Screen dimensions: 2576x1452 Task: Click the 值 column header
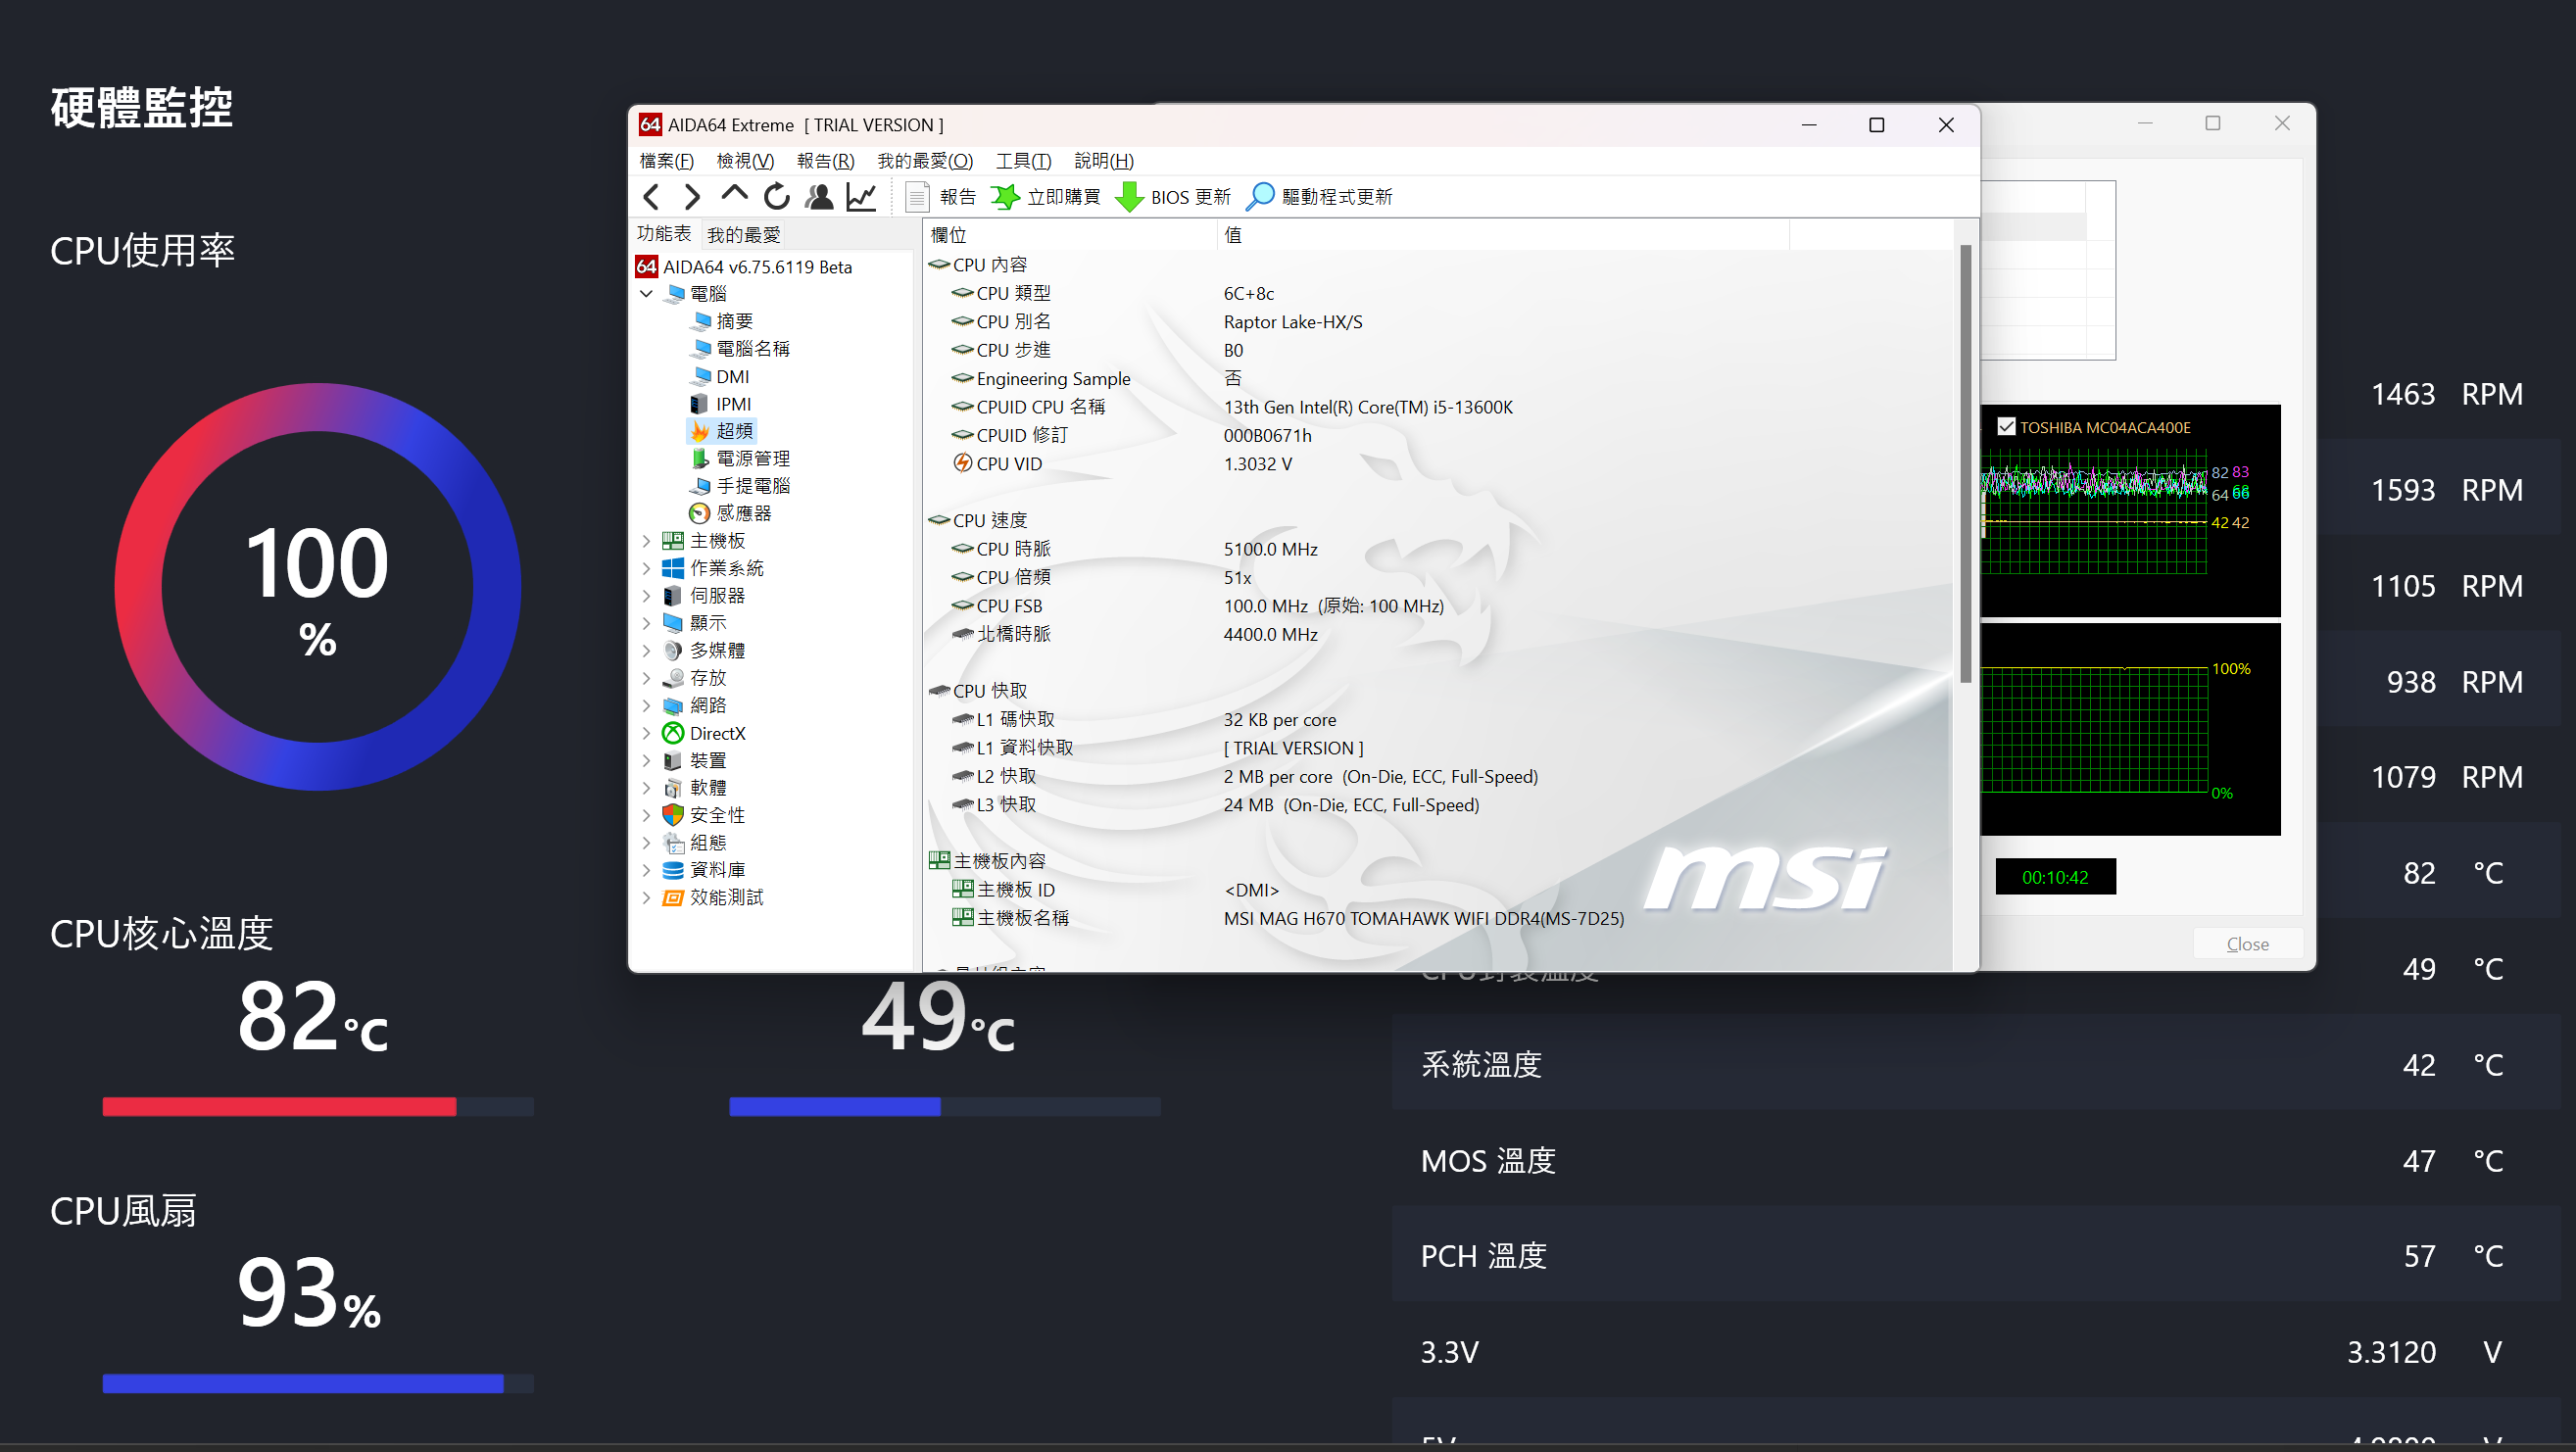1503,235
